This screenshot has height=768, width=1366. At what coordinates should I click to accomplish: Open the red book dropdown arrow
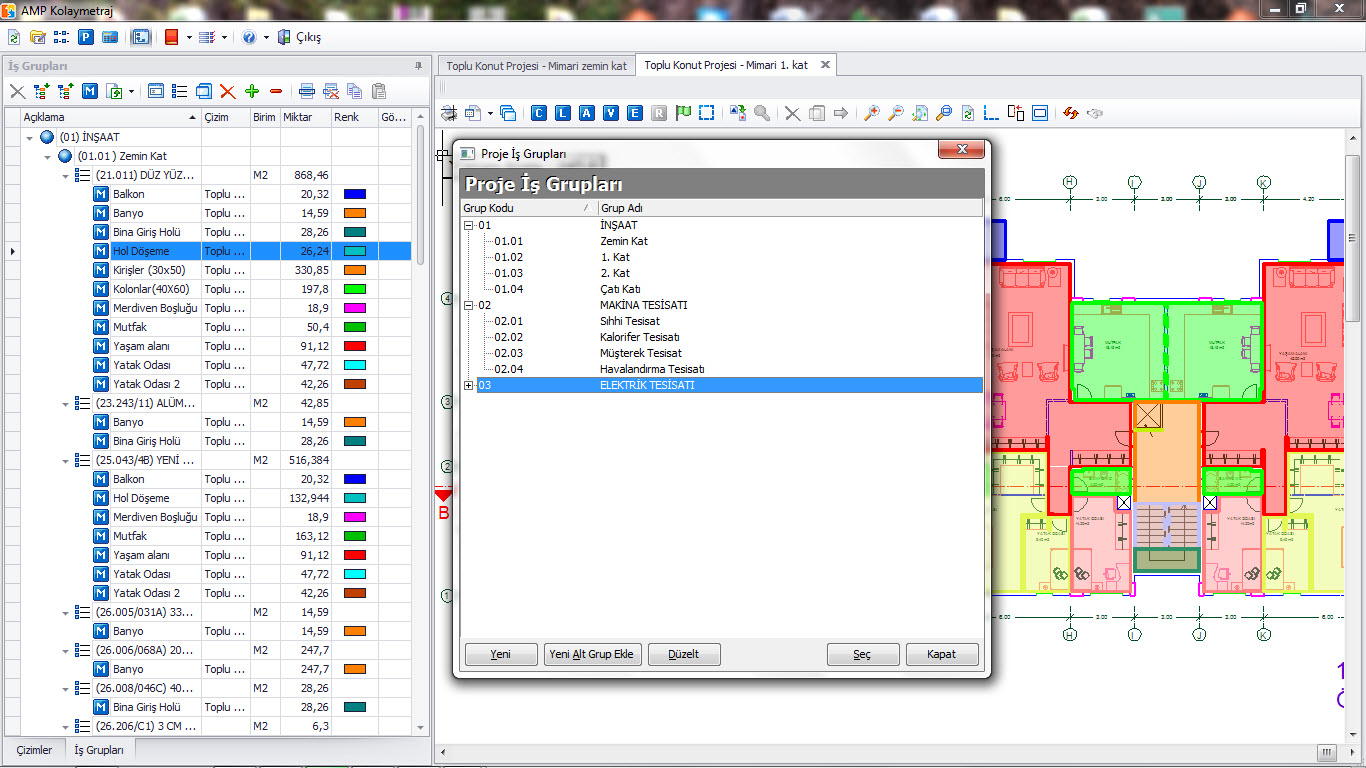pos(189,37)
